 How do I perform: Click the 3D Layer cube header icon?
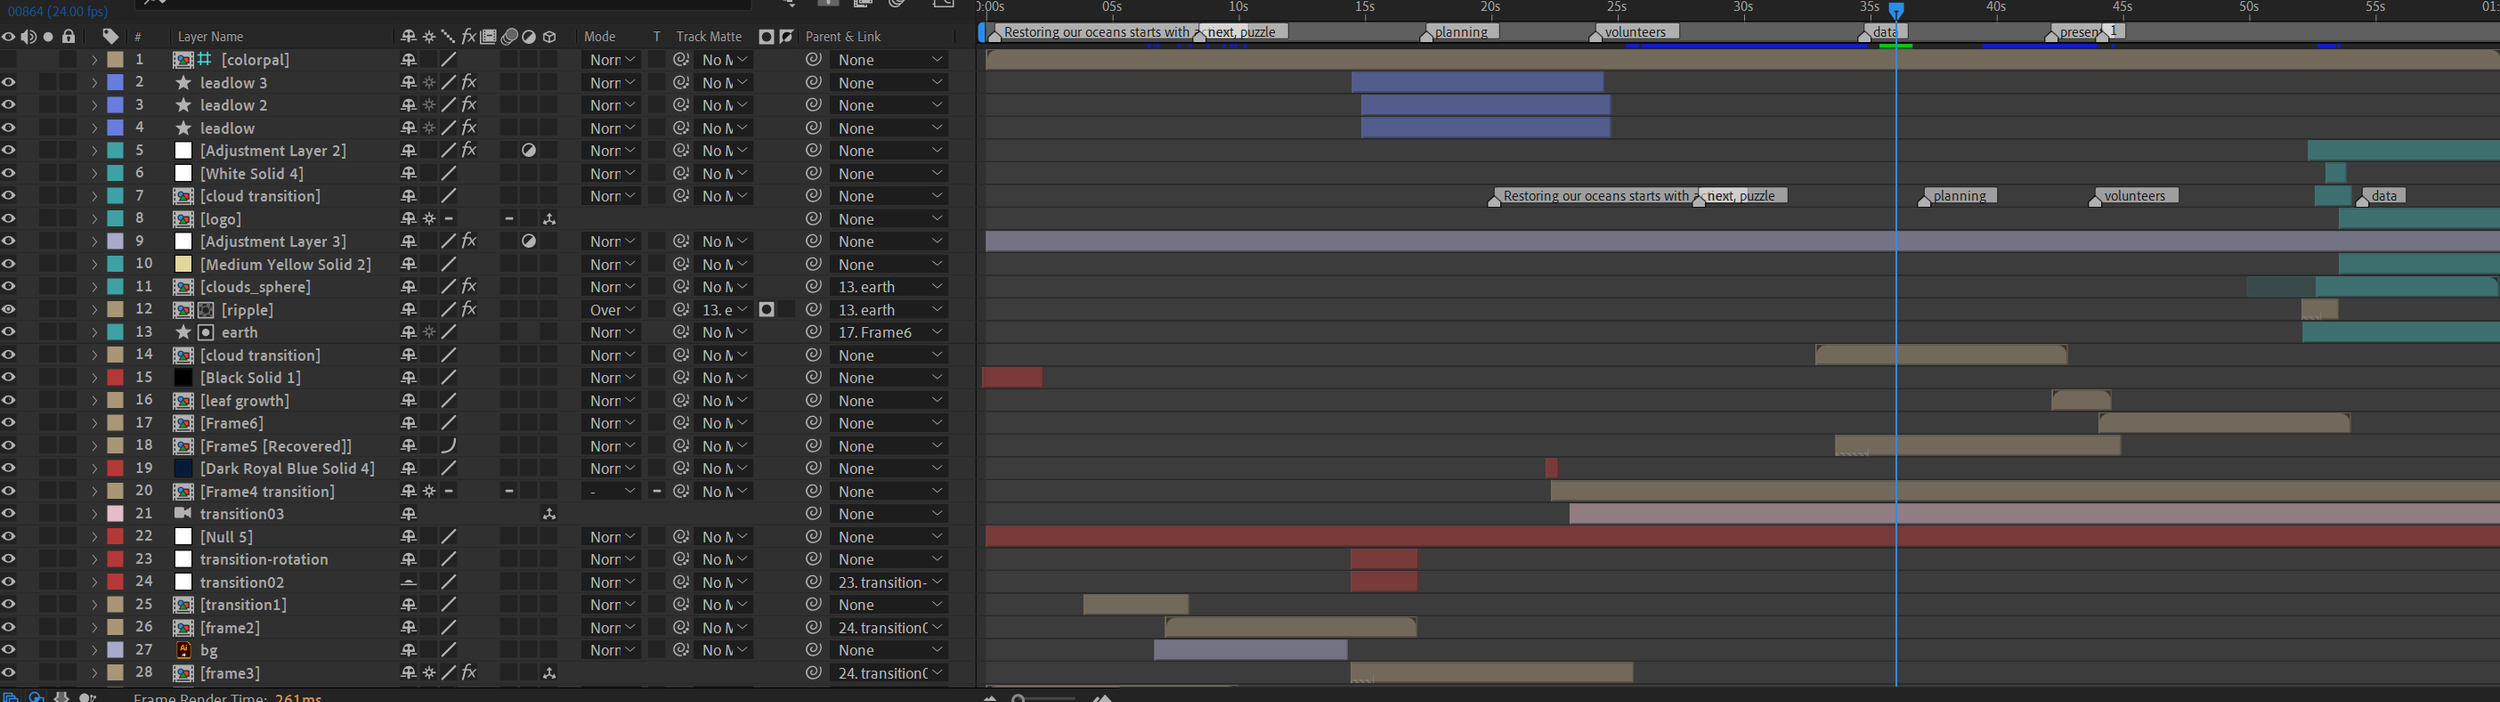(549, 36)
